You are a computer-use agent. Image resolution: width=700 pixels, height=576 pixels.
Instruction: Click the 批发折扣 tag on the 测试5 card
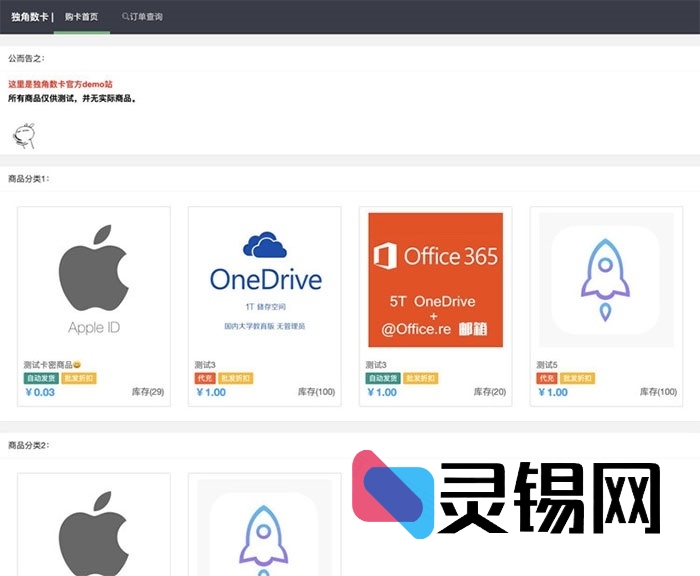578,379
